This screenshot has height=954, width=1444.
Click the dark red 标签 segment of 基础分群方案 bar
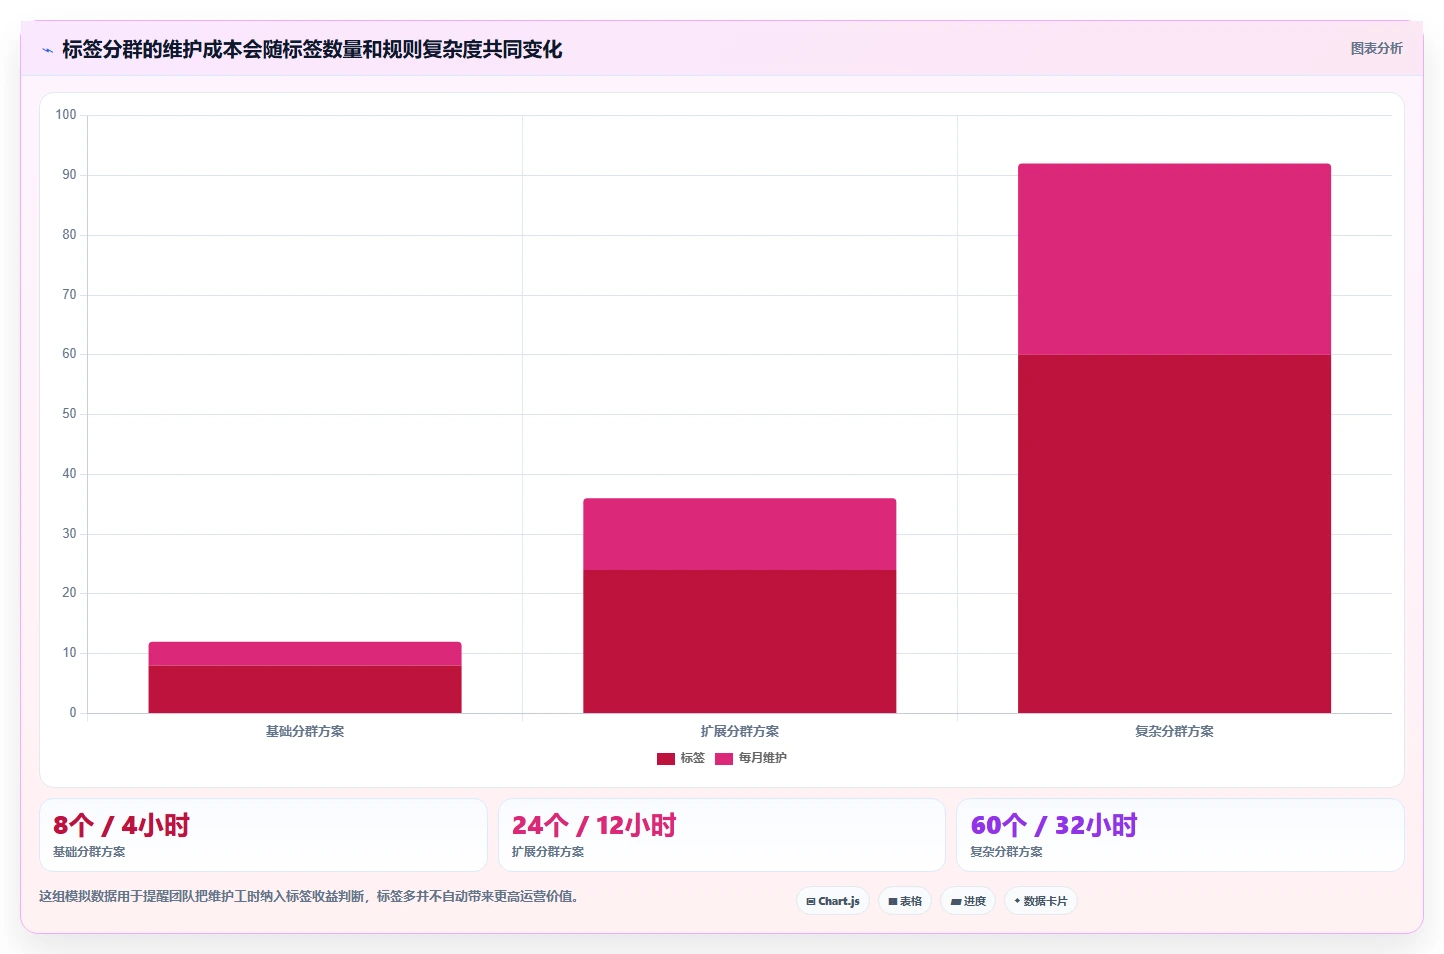pyautogui.click(x=305, y=689)
